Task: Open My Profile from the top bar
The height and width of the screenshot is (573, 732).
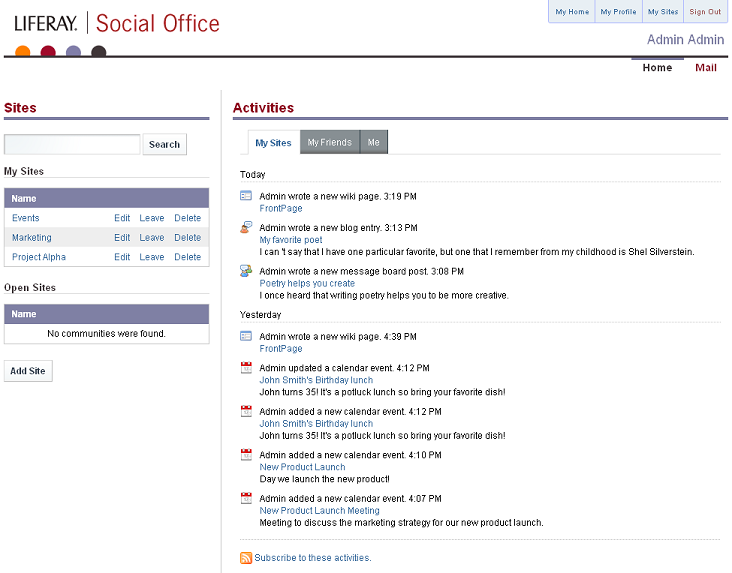Action: point(618,12)
